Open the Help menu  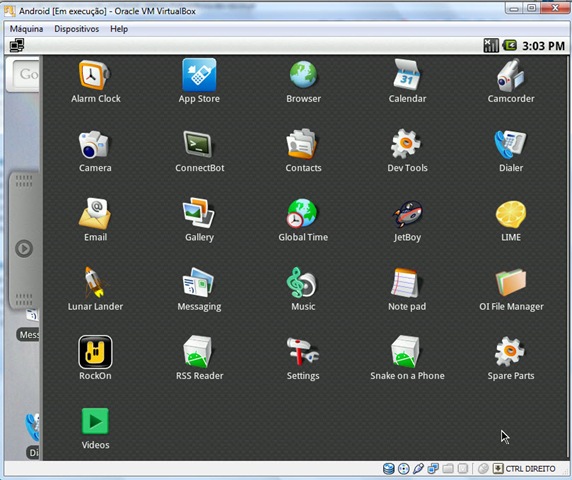point(119,29)
